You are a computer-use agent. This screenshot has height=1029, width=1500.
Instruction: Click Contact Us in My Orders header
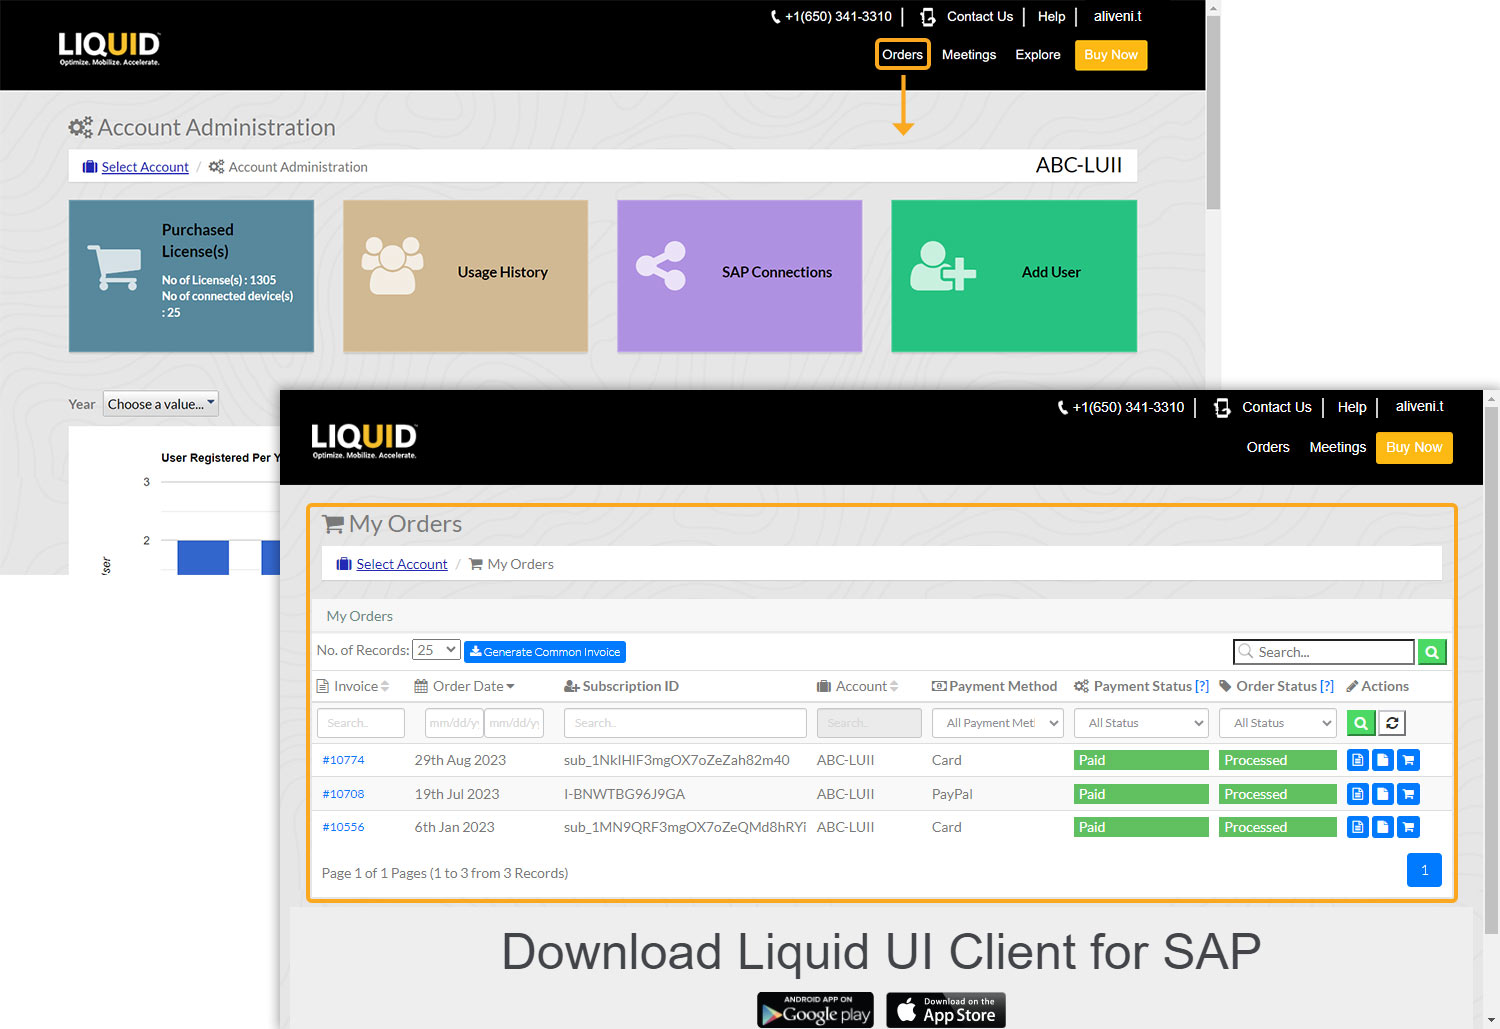click(x=1277, y=407)
